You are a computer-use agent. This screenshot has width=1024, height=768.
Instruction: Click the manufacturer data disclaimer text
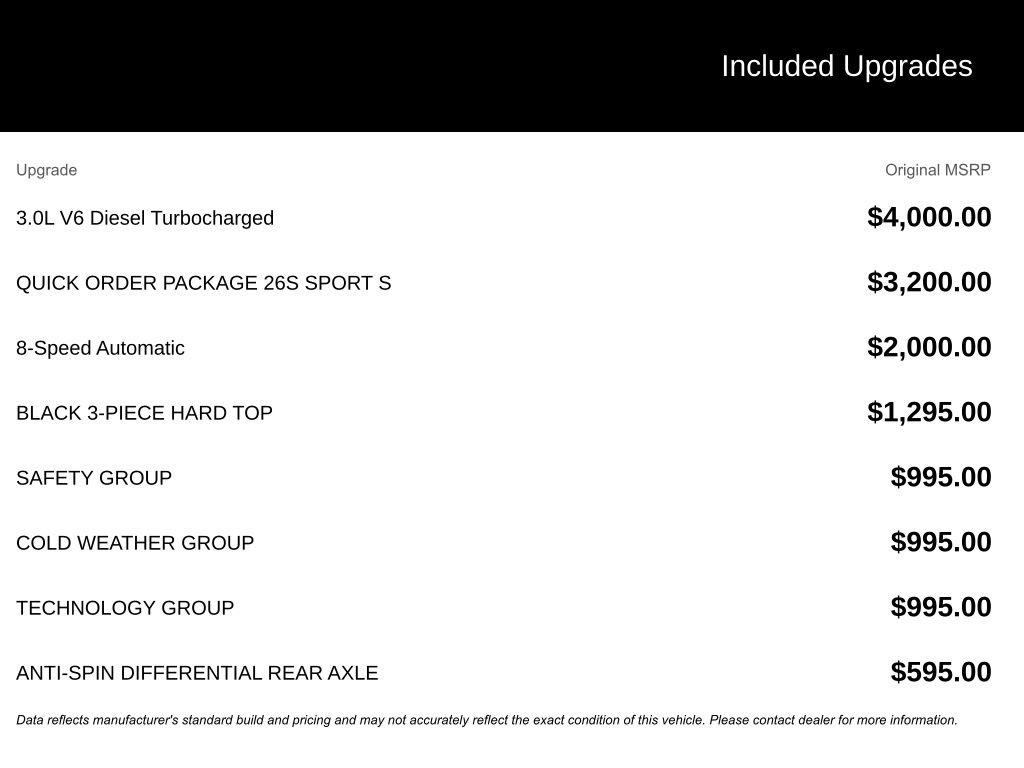(486, 720)
